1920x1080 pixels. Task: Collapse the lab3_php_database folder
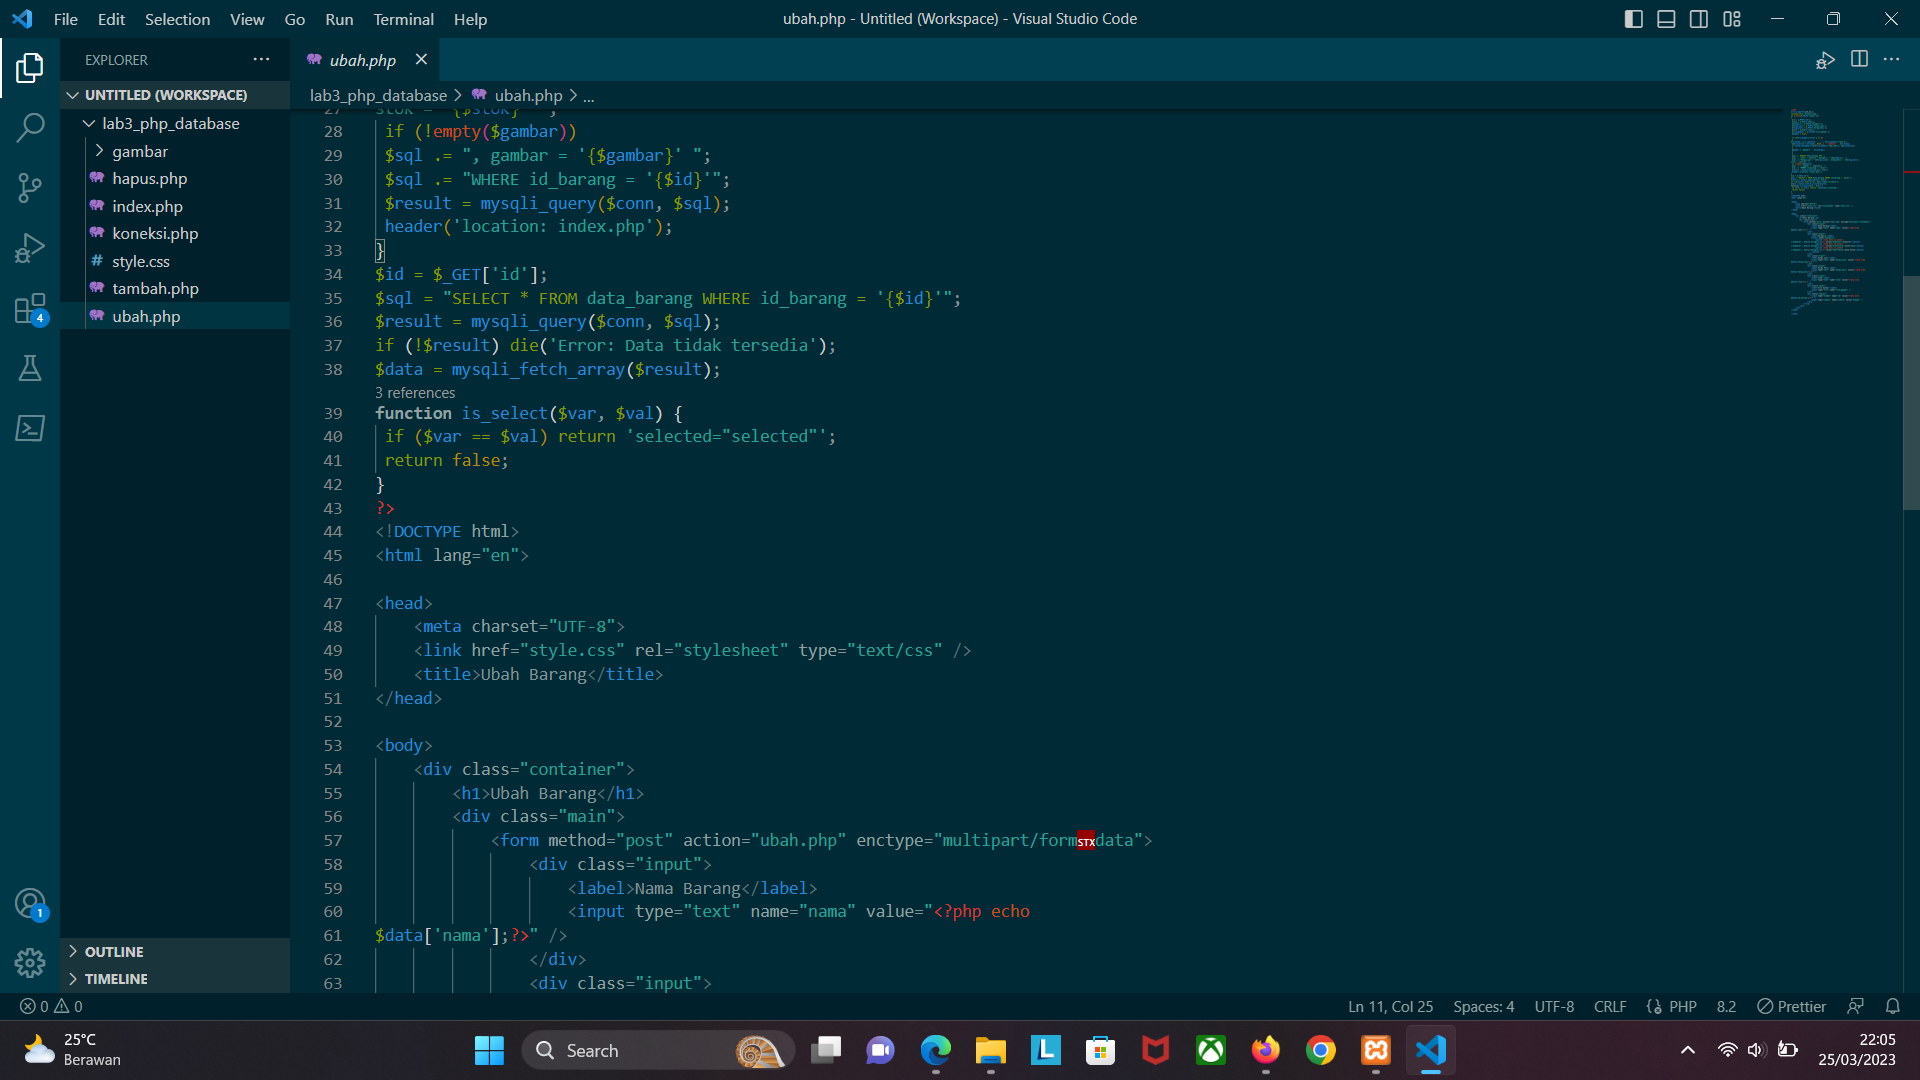click(170, 123)
